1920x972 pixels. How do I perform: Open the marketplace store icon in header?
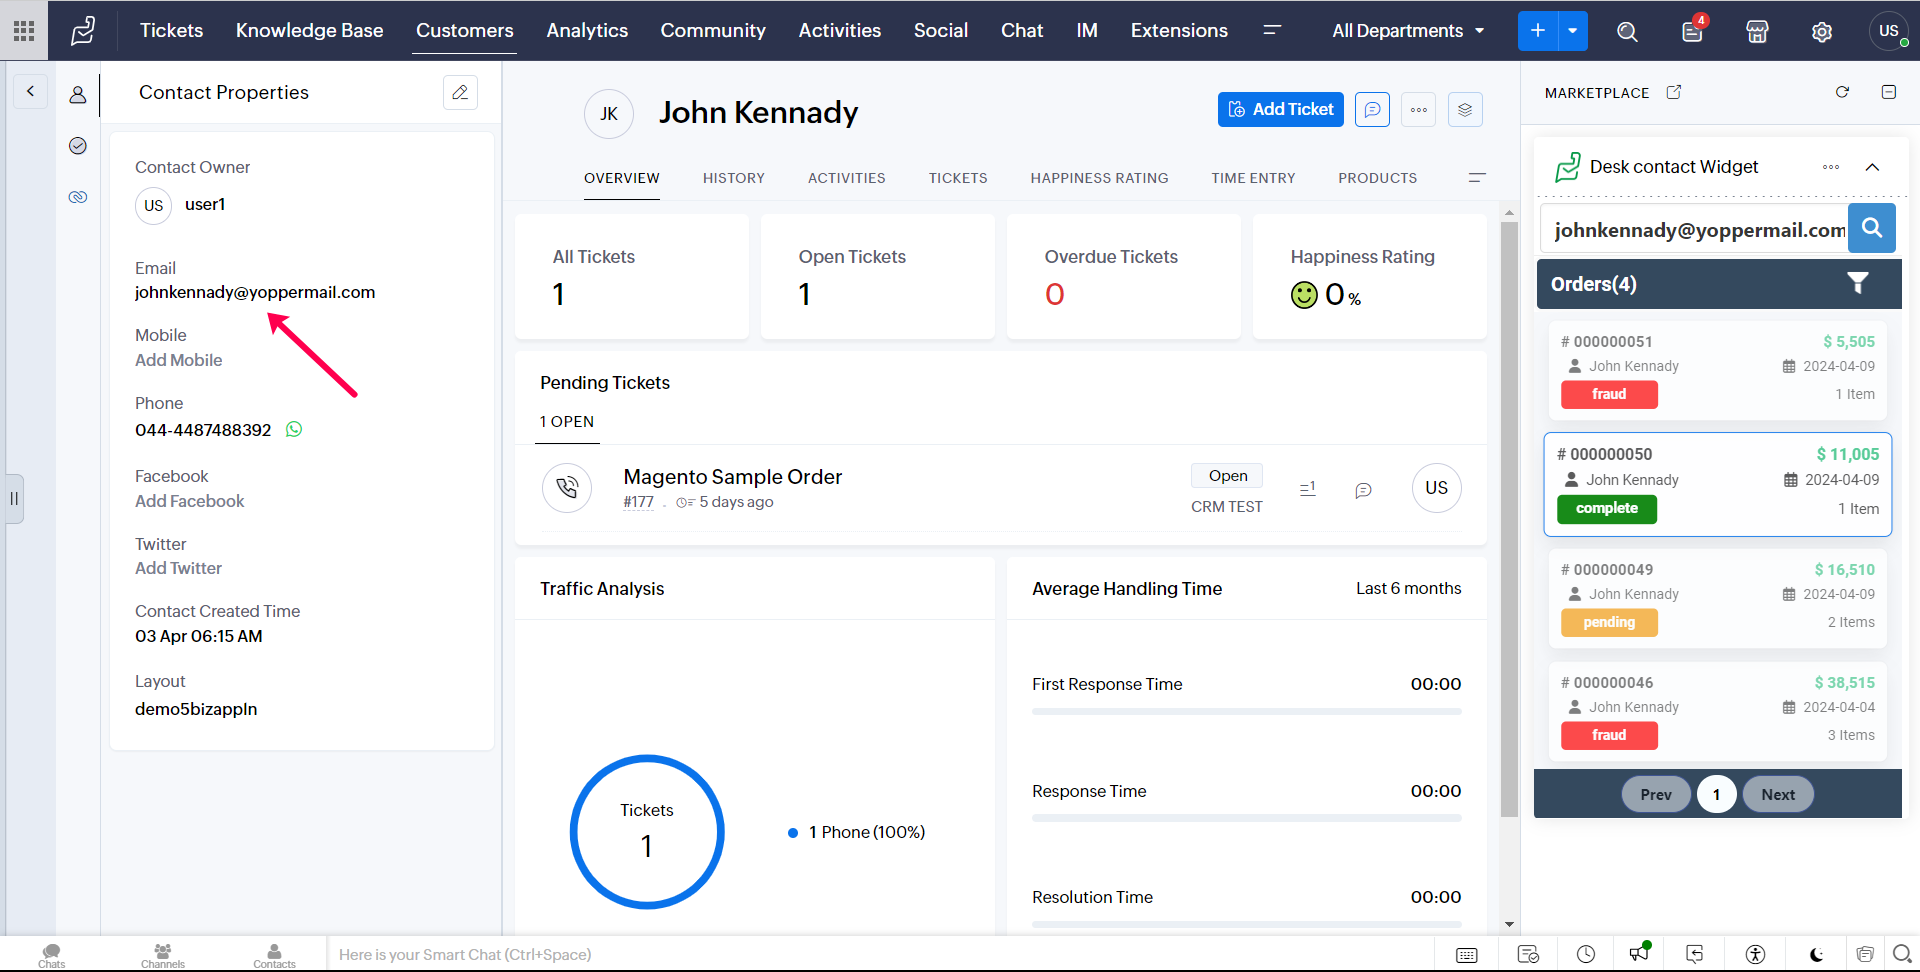point(1757,32)
